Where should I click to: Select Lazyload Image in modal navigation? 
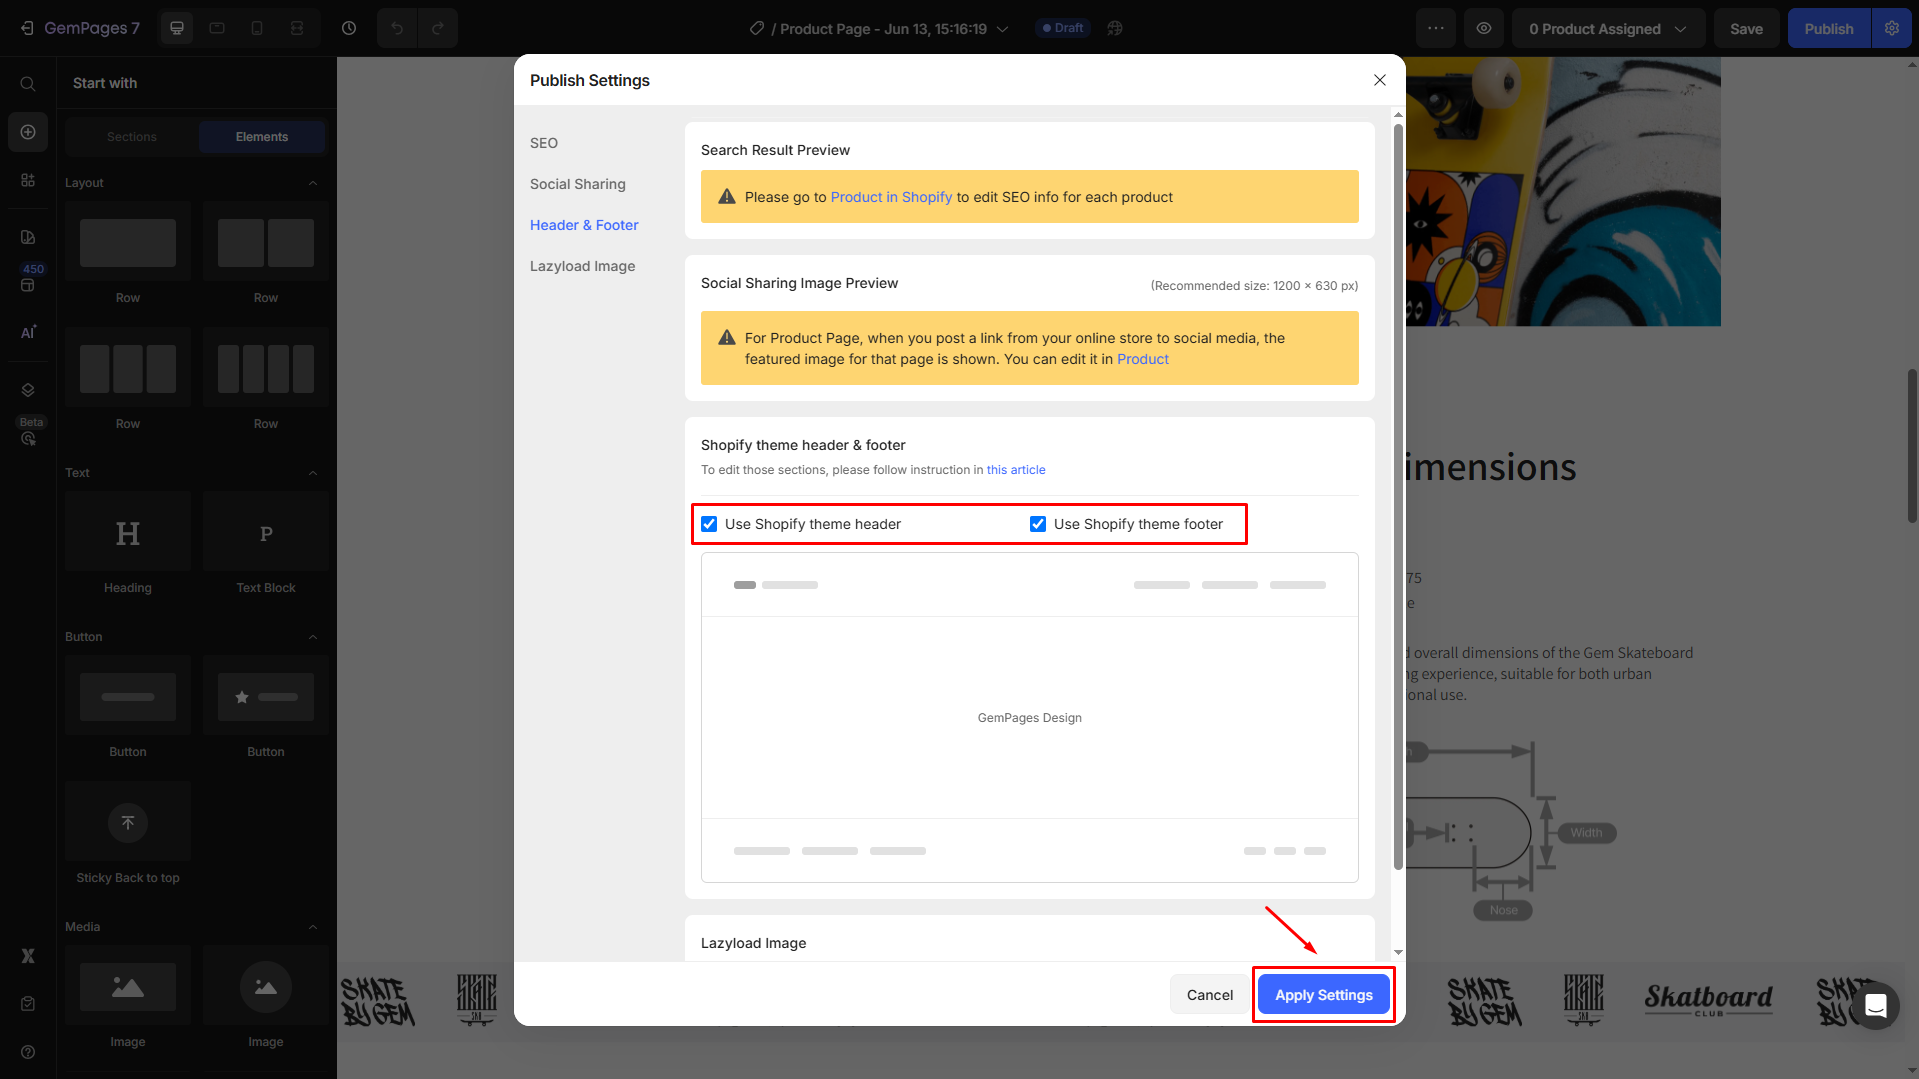(x=582, y=266)
